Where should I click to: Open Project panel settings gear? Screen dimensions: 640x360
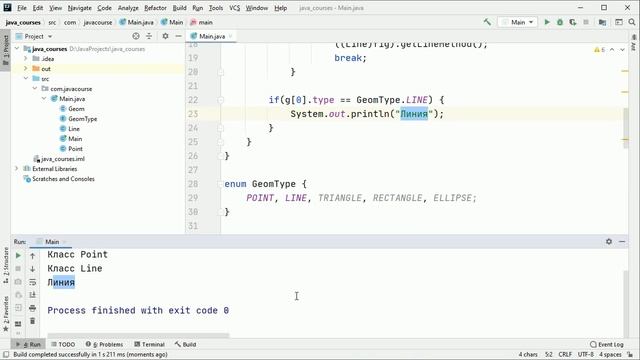point(165,36)
